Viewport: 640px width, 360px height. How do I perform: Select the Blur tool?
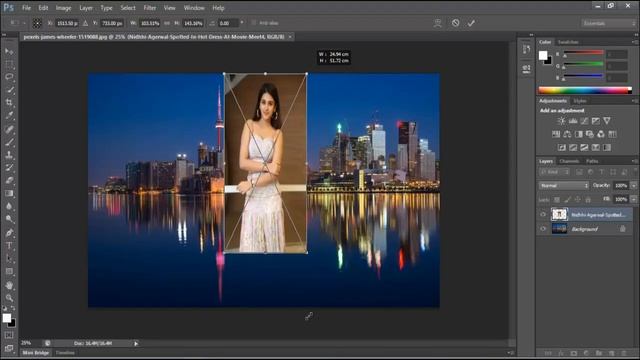pyautogui.click(x=9, y=206)
